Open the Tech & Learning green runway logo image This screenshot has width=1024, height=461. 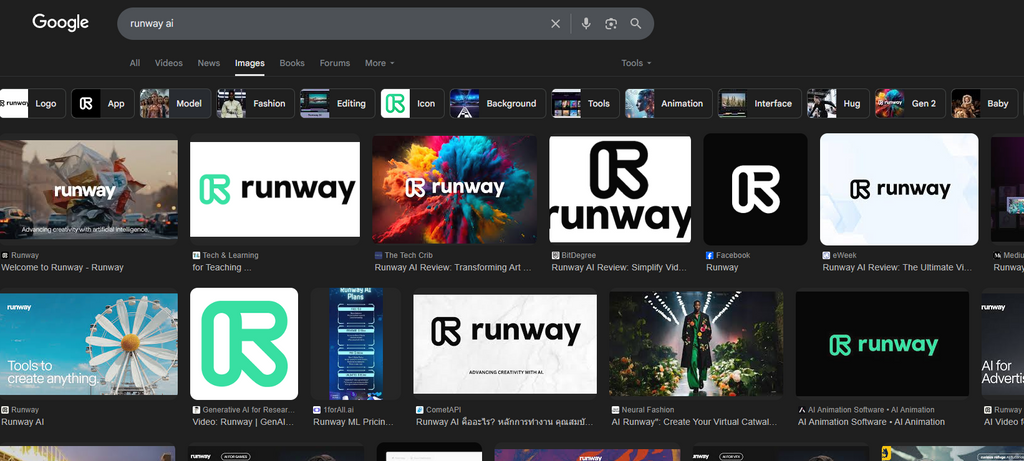(x=275, y=189)
